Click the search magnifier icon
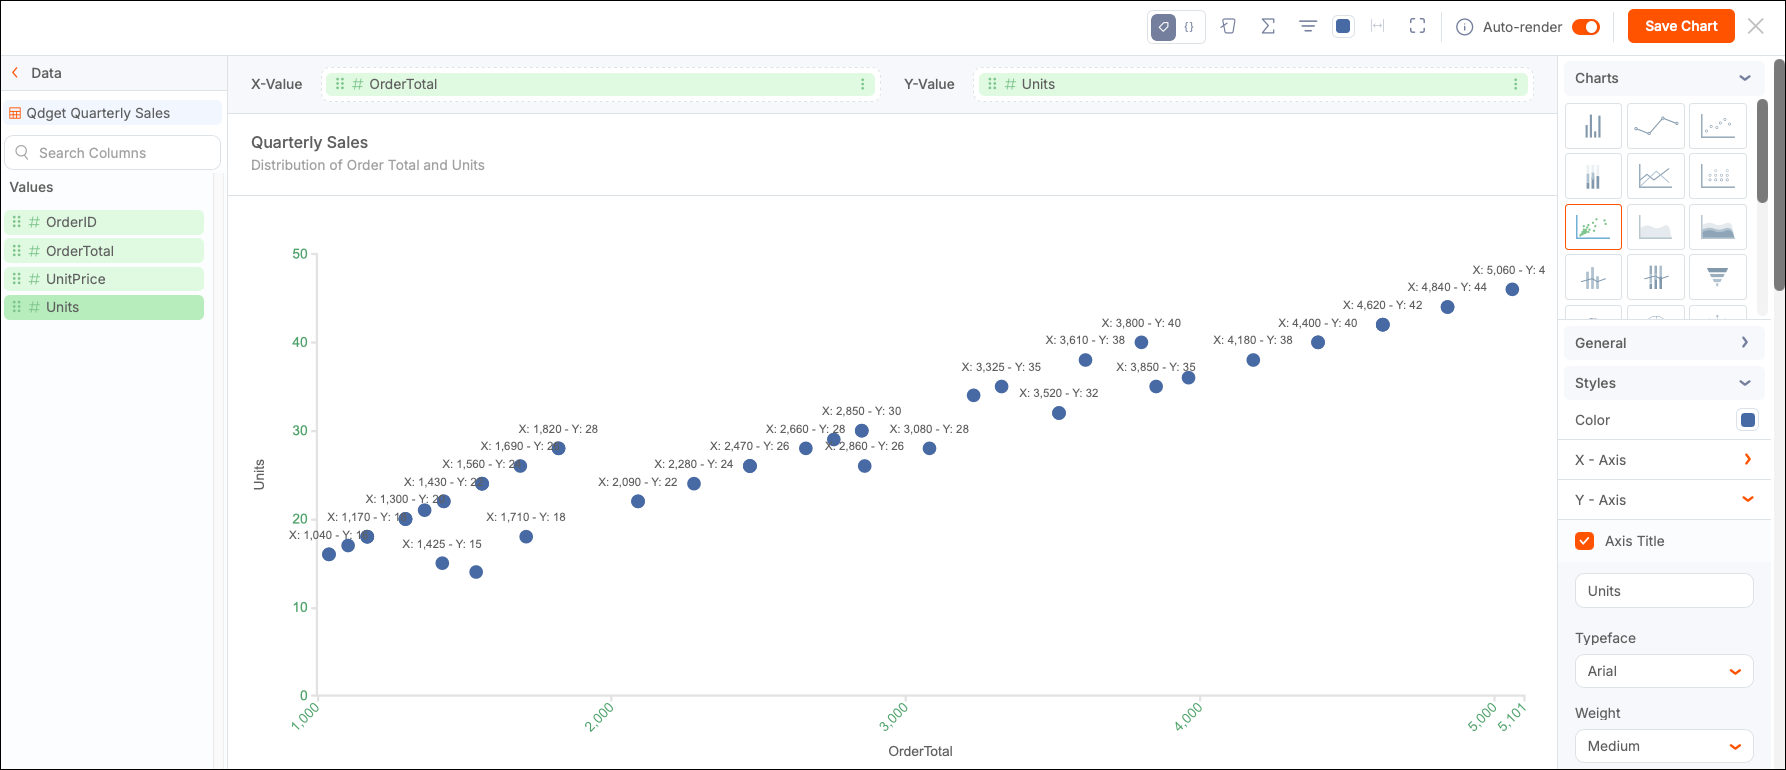The height and width of the screenshot is (770, 1786). [22, 153]
